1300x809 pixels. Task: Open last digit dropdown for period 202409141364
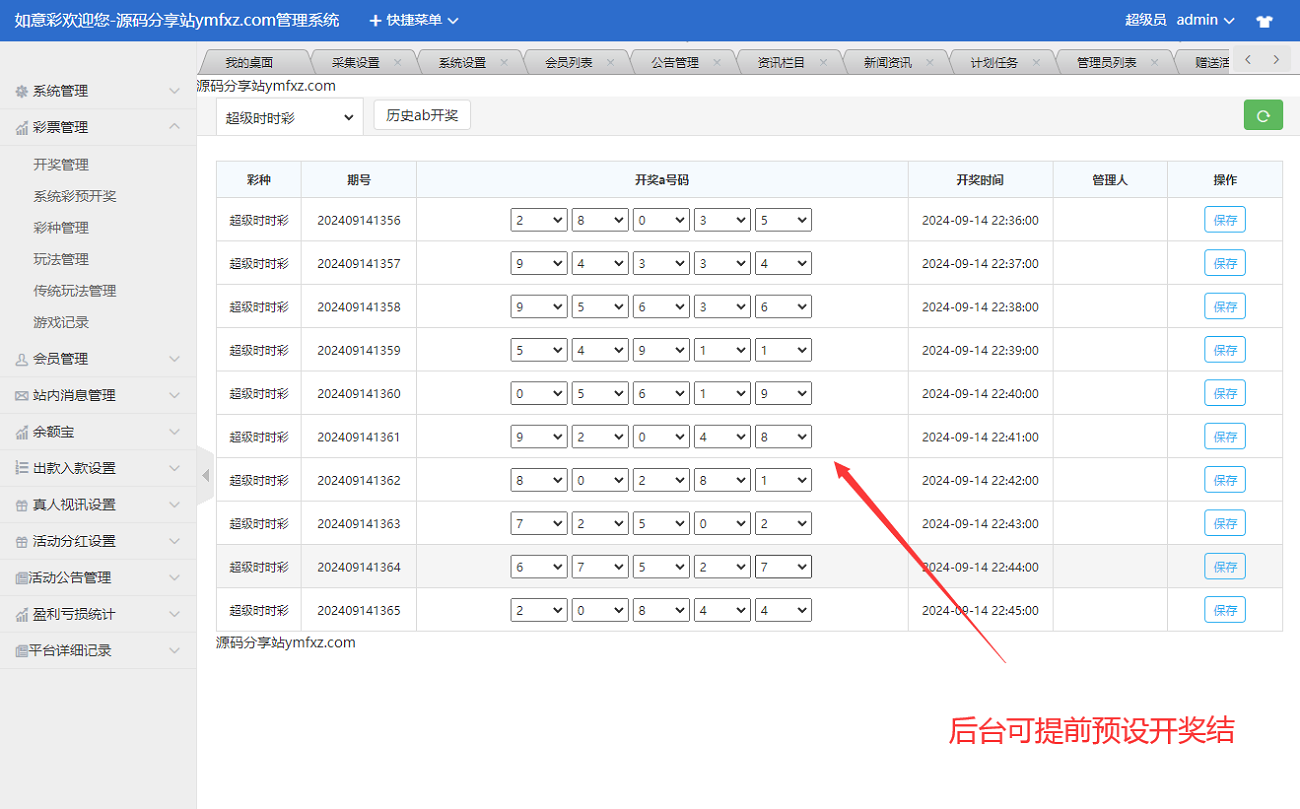pos(782,567)
